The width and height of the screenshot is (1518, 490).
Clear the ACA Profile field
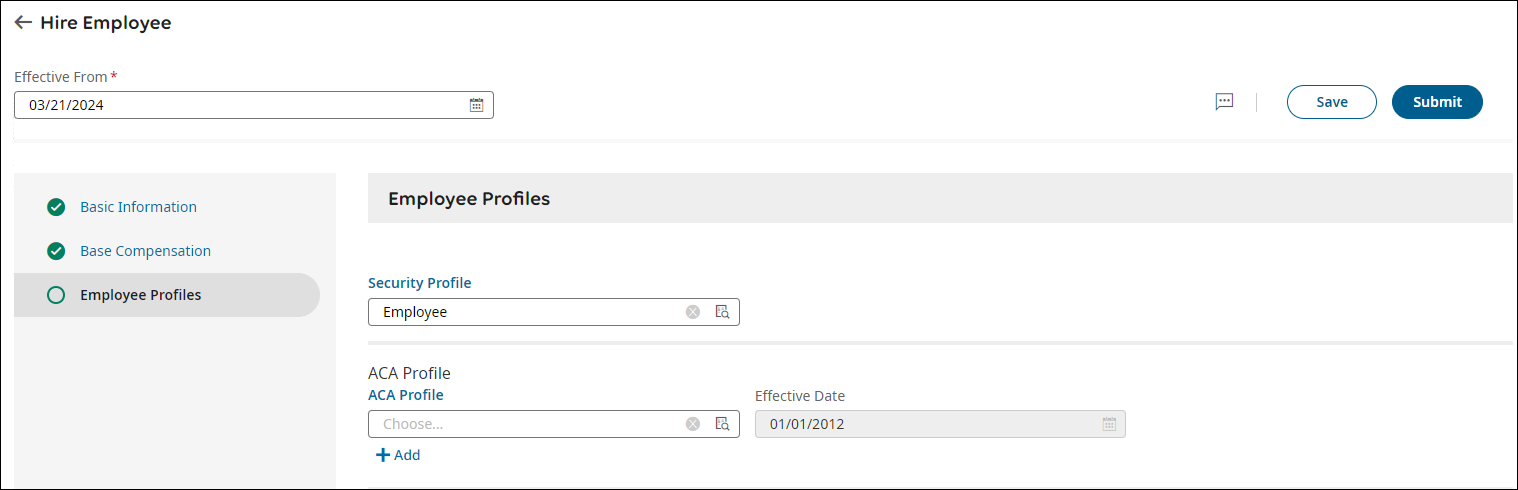click(x=692, y=424)
